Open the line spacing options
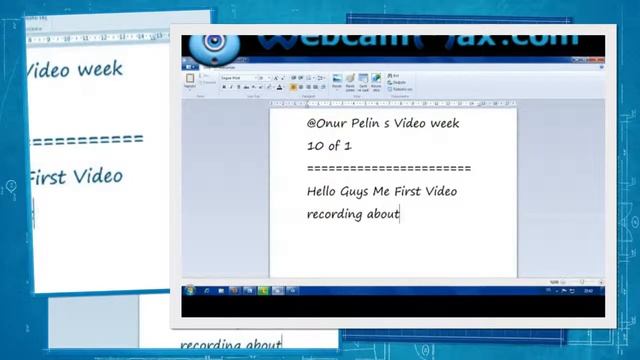The image size is (640, 360). coord(320,78)
